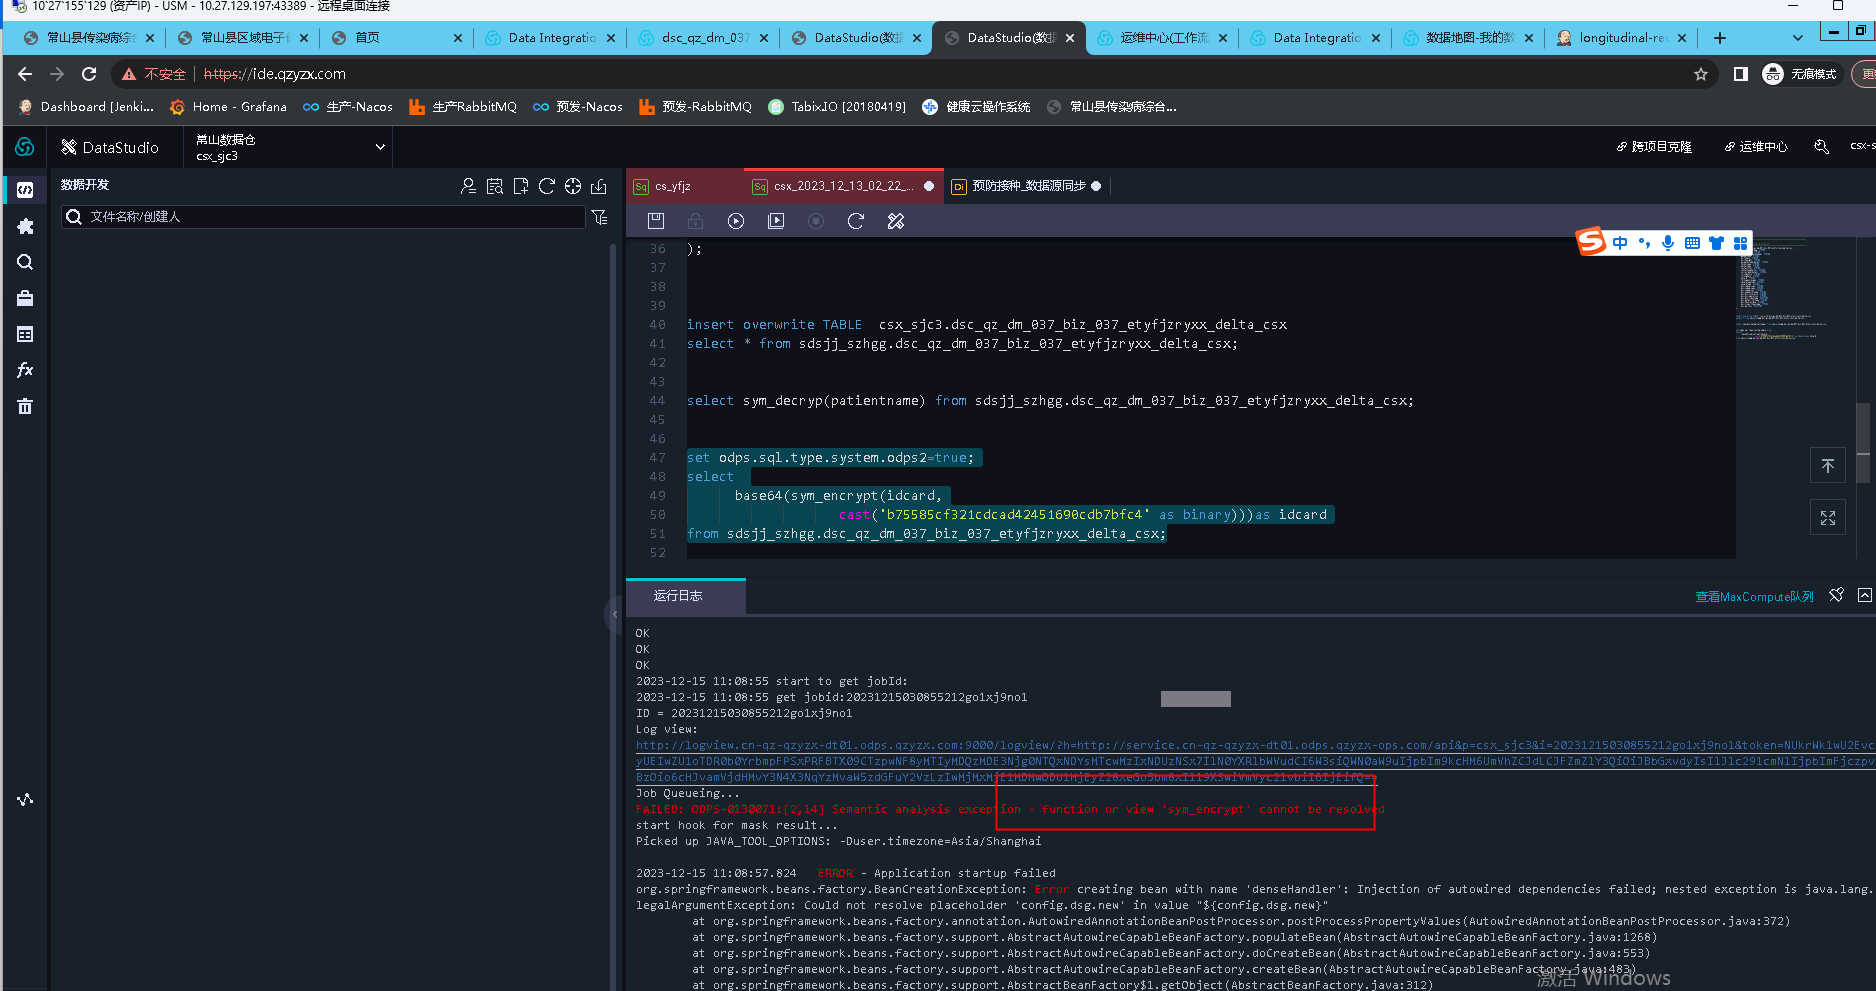
Task: Open the 查看MaxCompute队列 link
Action: pyautogui.click(x=1754, y=597)
